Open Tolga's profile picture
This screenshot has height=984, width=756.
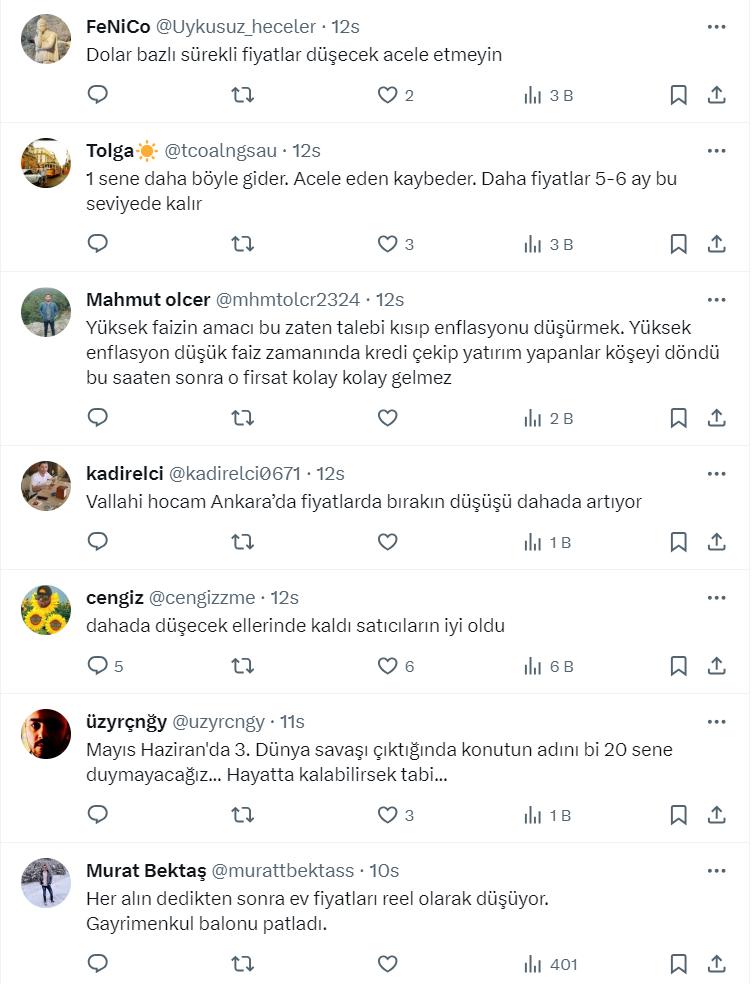pyautogui.click(x=46, y=163)
